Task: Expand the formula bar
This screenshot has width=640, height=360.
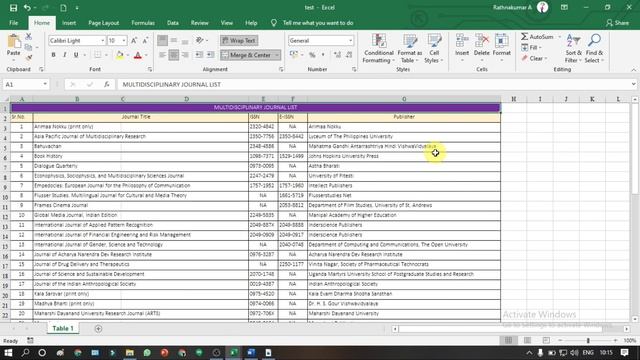Action: (633, 84)
